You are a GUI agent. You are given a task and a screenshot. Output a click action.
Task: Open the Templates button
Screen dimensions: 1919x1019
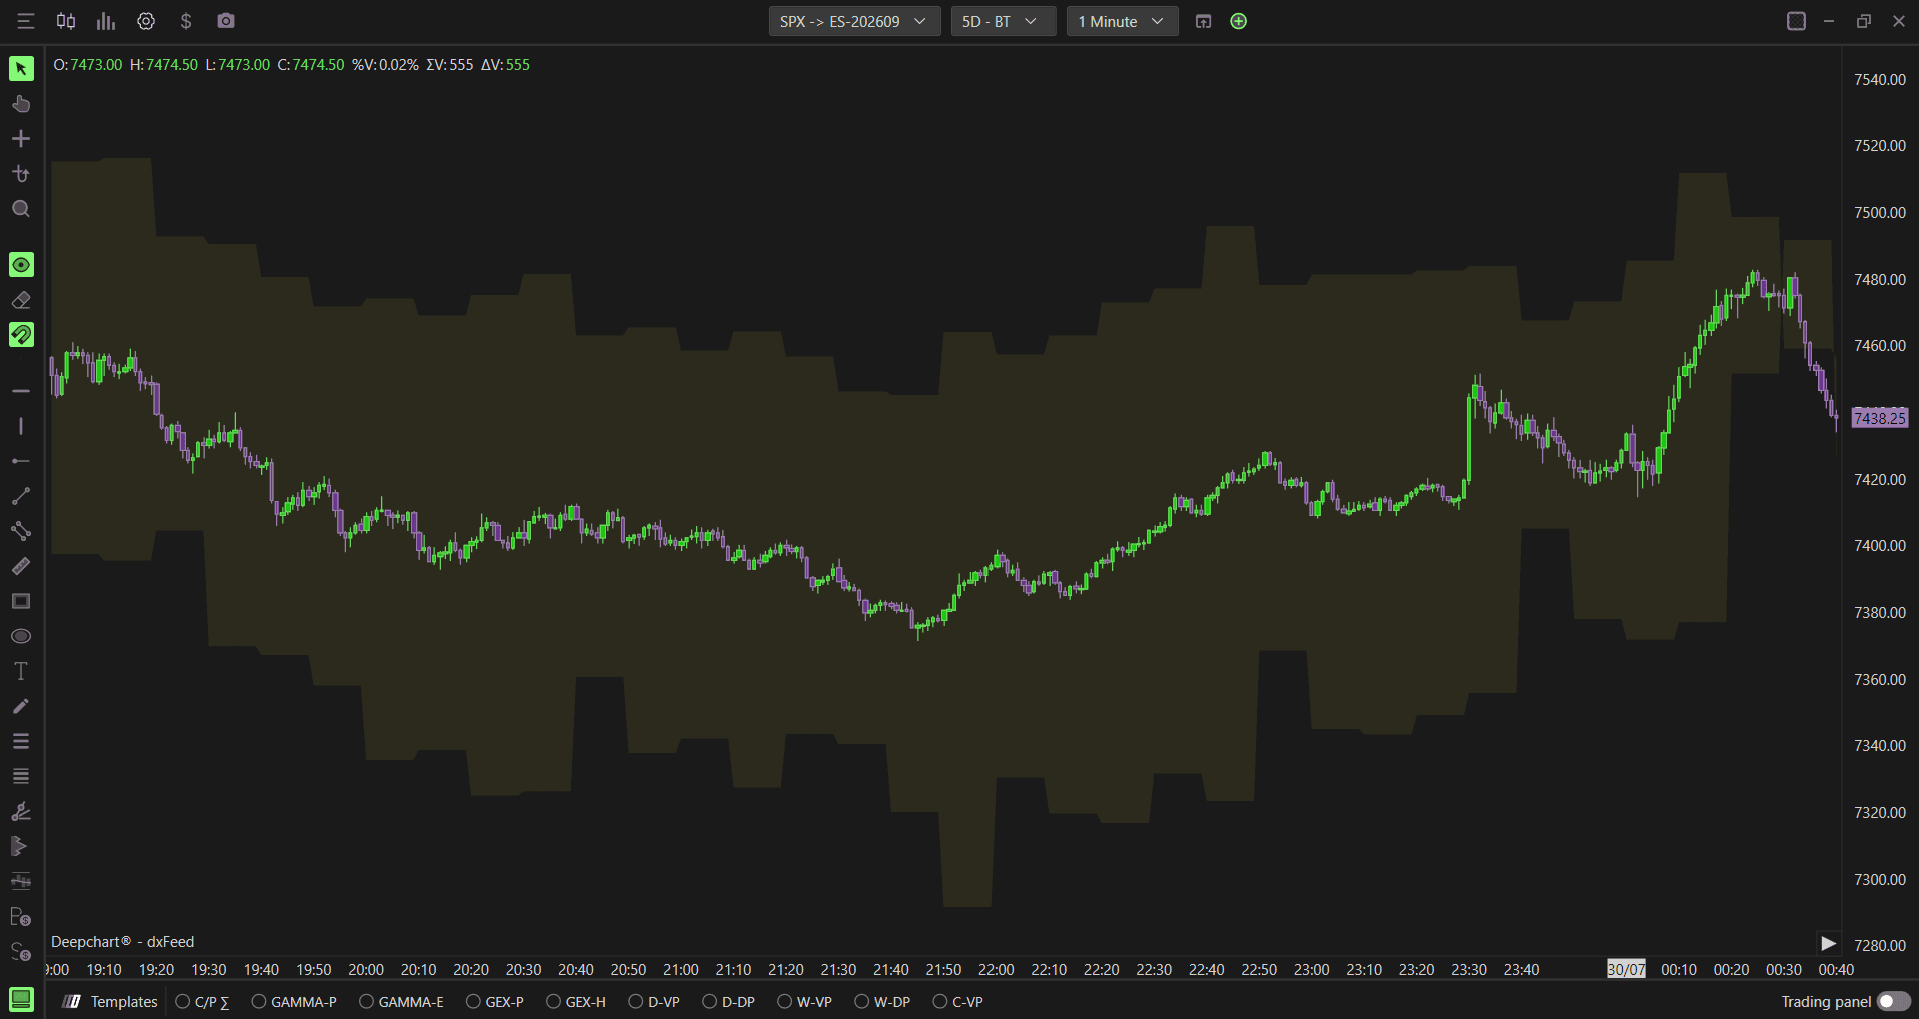pyautogui.click(x=110, y=1002)
